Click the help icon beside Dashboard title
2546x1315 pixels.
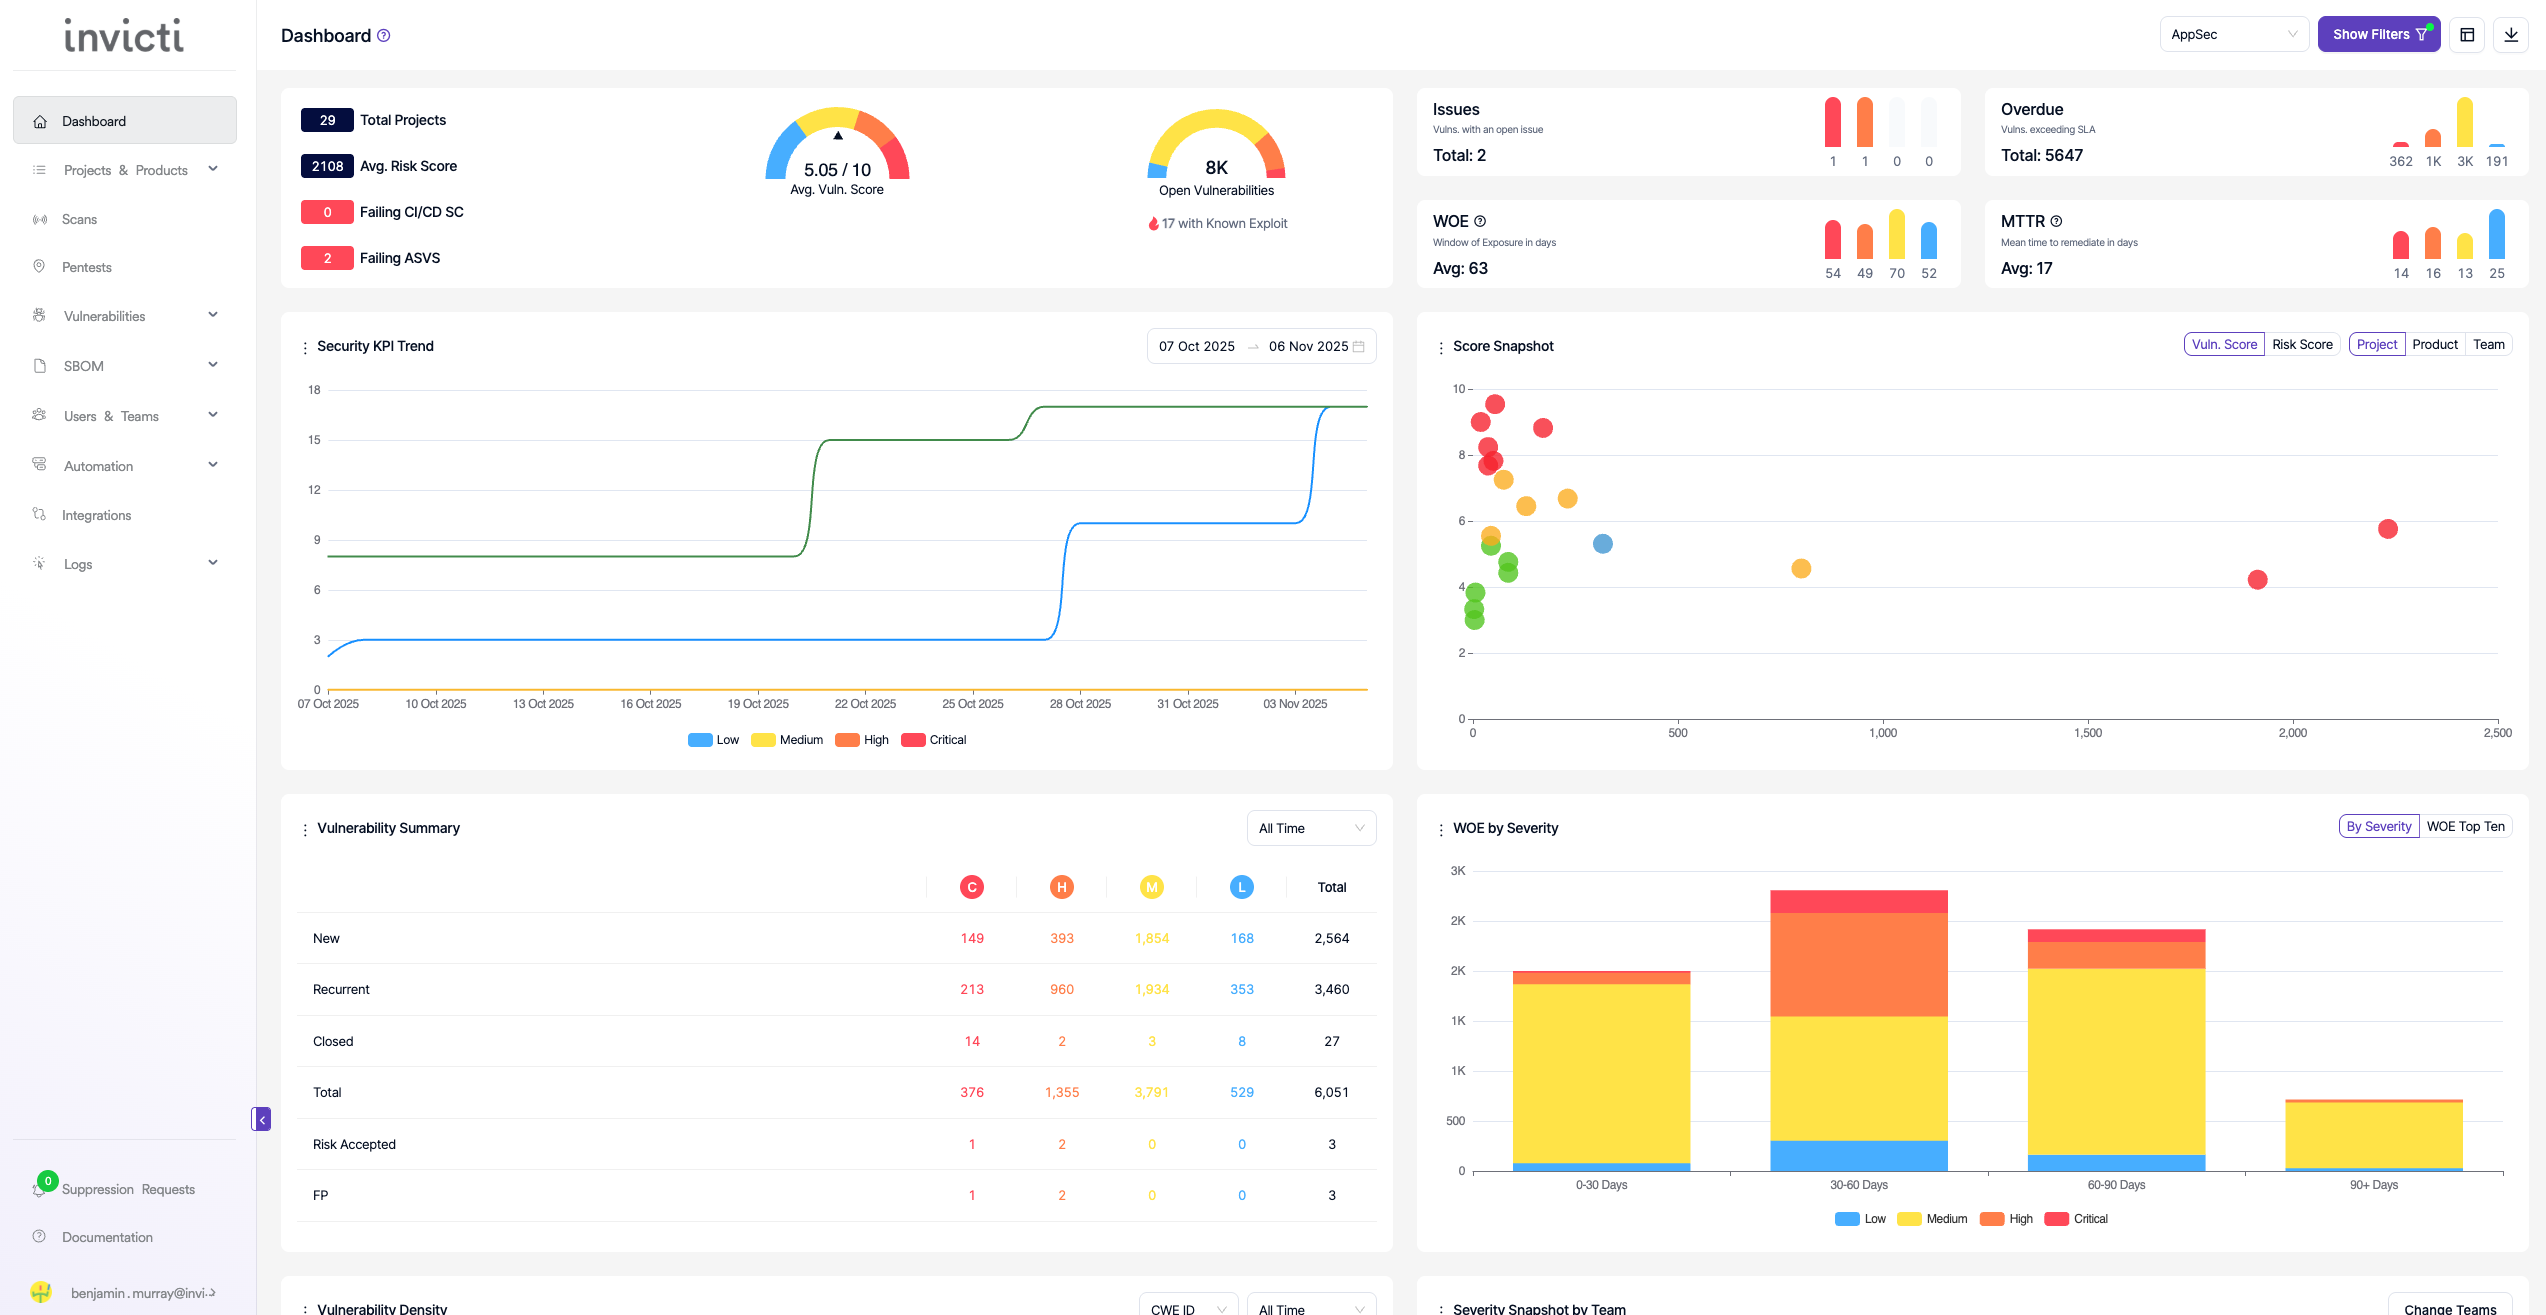click(x=384, y=36)
